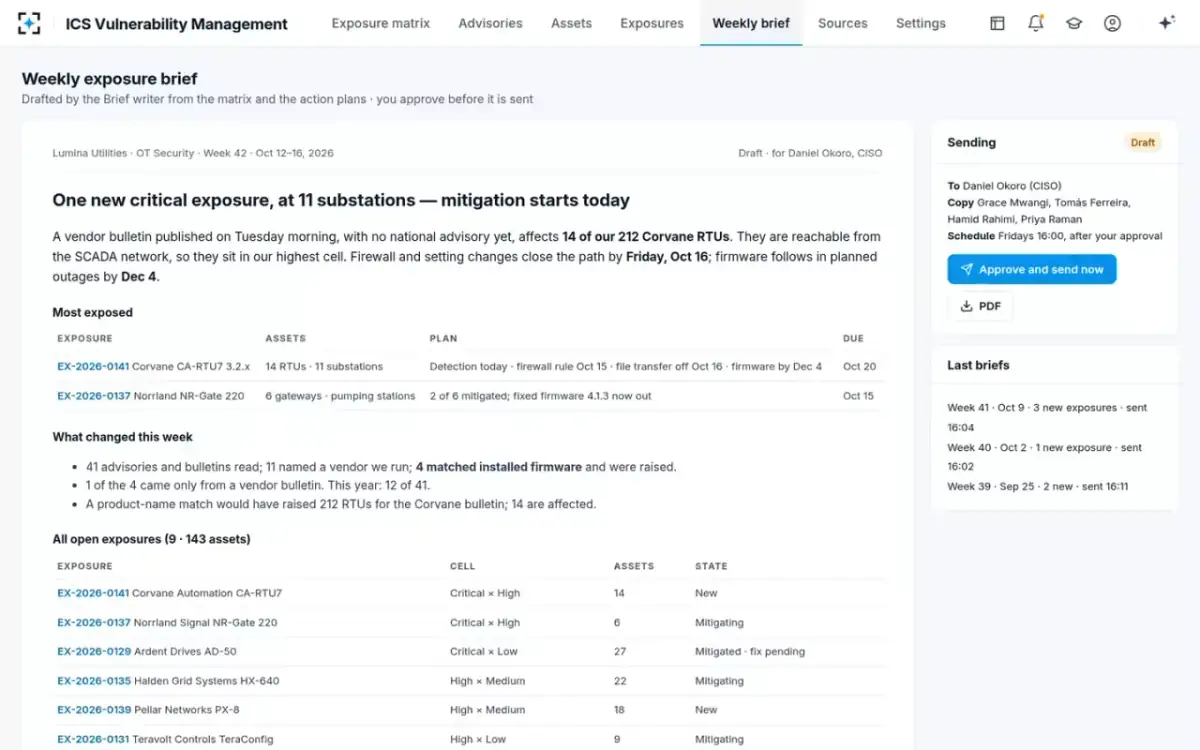Select the Weekly brief tab
Viewport: 1200px width, 750px height.
(x=751, y=23)
